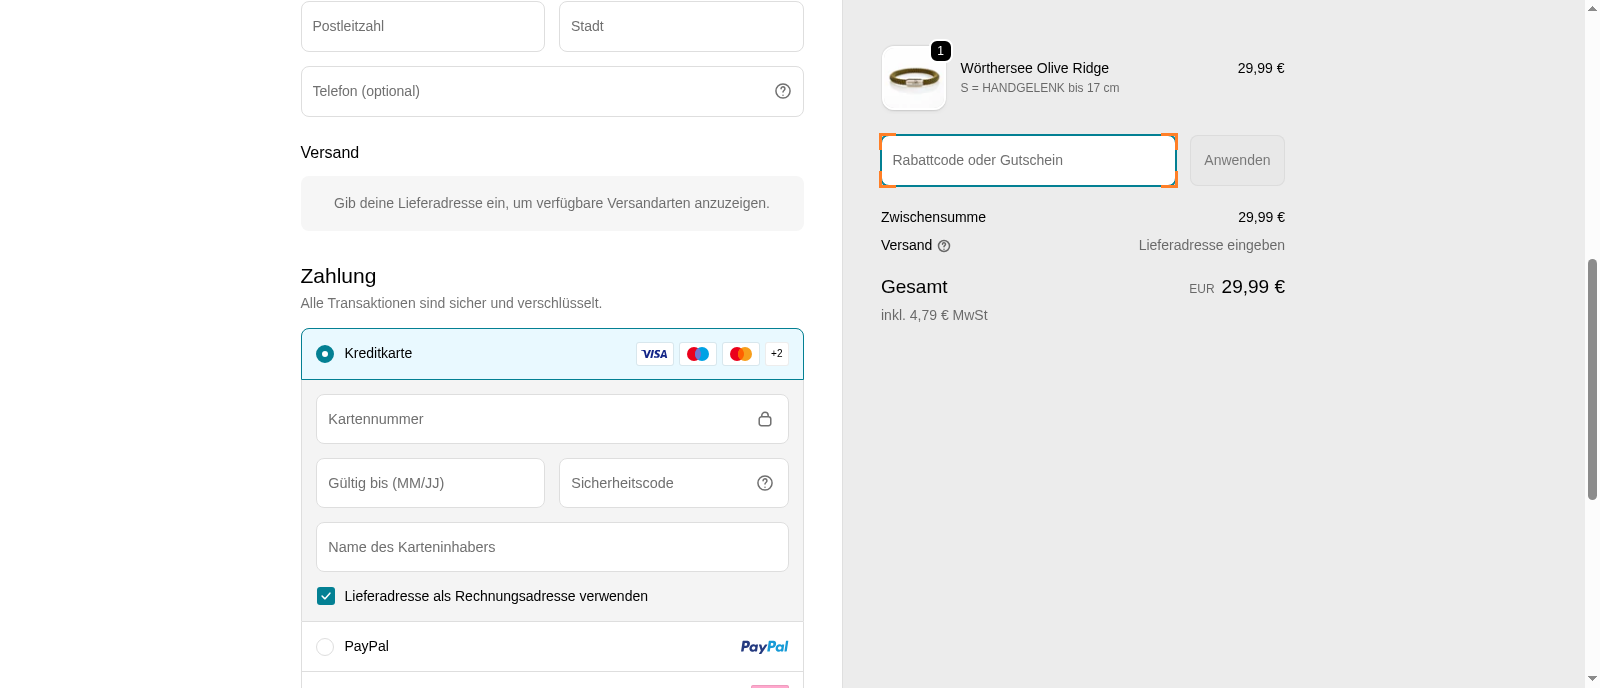Click the scrollbar down arrow
Screen dimensions: 1600x688
[x=1592, y=678]
